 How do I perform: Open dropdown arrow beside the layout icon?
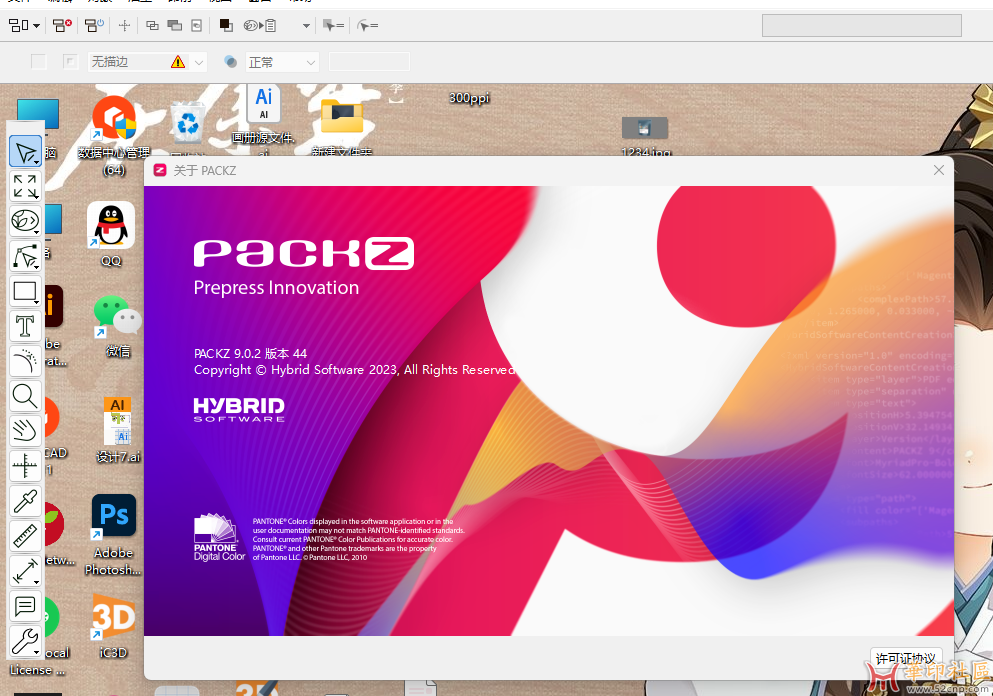36,26
